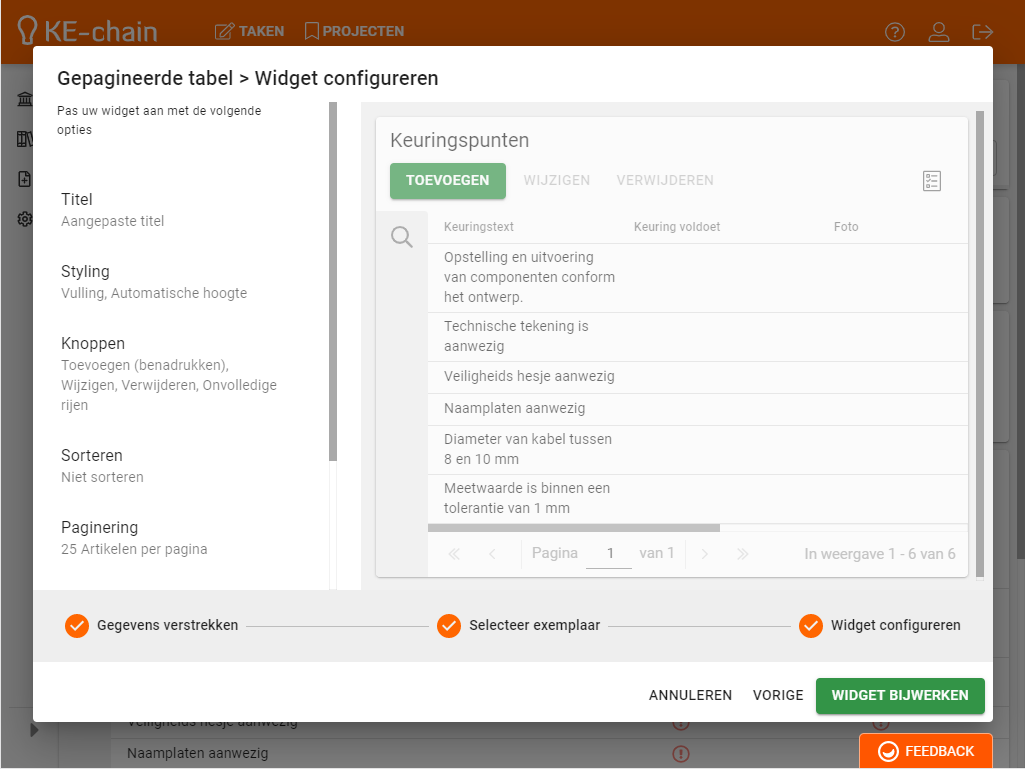1025x769 pixels.
Task: Select the Gegevens verstrekken step
Action: click(153, 625)
